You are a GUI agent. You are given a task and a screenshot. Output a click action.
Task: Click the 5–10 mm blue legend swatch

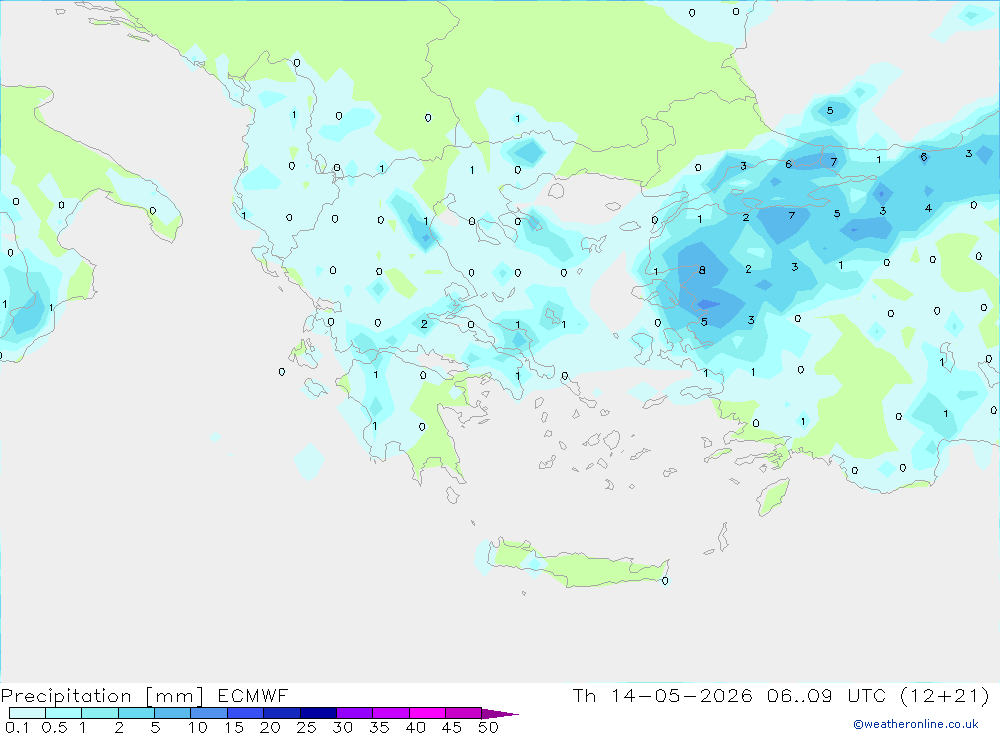pyautogui.click(x=172, y=713)
